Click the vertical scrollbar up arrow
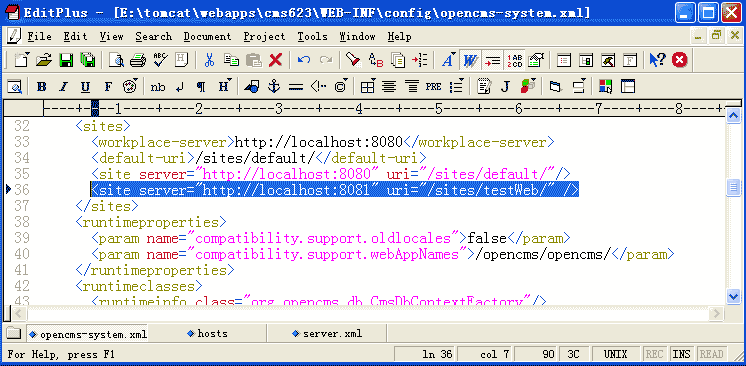The width and height of the screenshot is (746, 366). tap(733, 115)
